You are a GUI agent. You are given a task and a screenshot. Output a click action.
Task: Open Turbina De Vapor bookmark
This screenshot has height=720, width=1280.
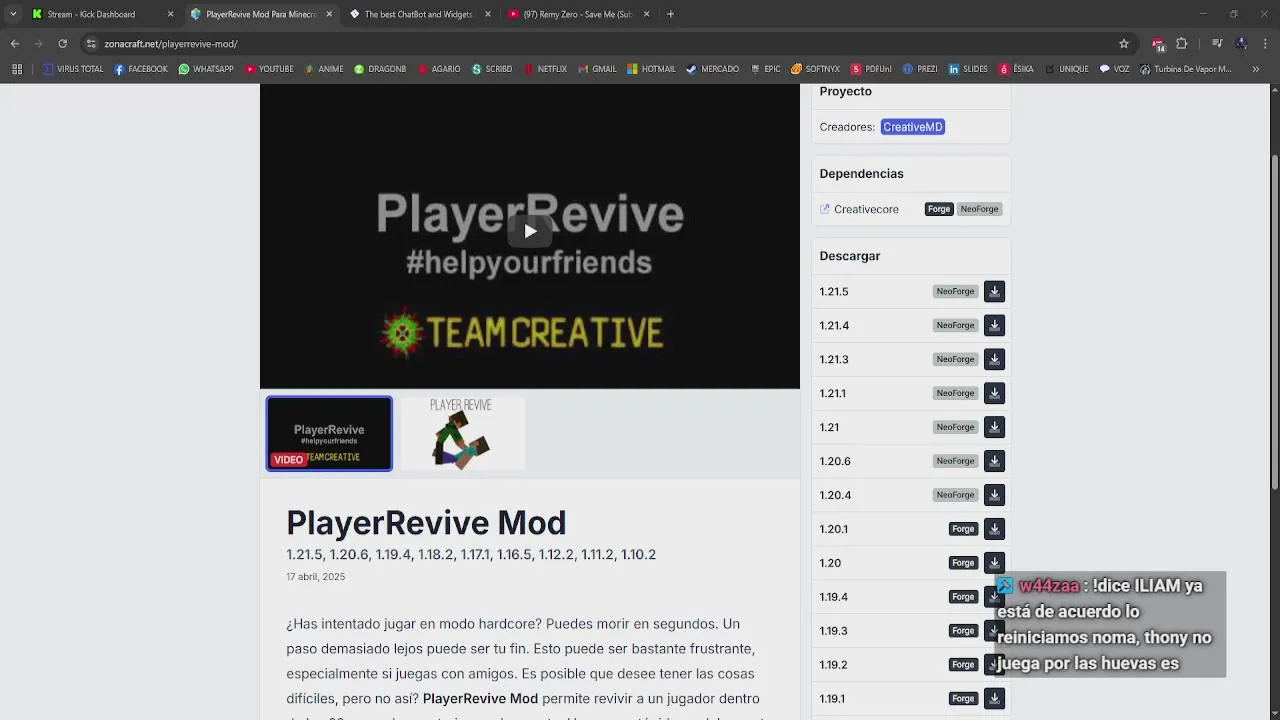click(1186, 69)
